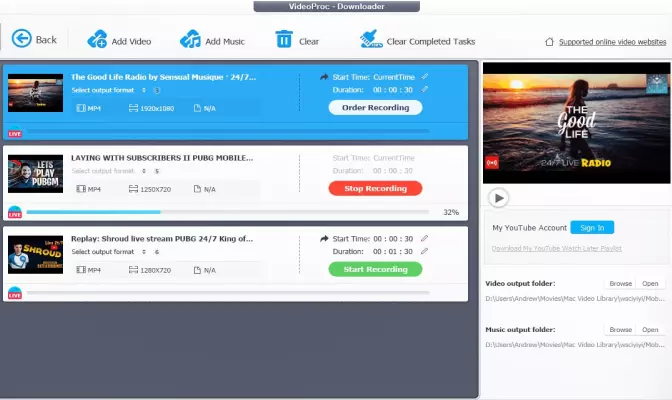Viewport: 672px width, 400px height.
Task: Browse for video output folder
Action: click(x=621, y=283)
